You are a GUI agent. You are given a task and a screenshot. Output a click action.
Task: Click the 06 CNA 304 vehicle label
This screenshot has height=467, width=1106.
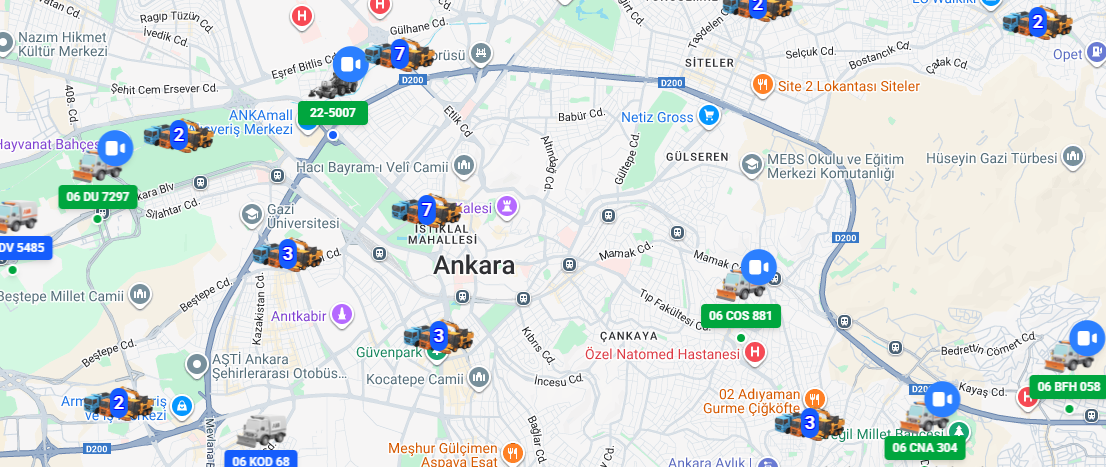click(925, 447)
